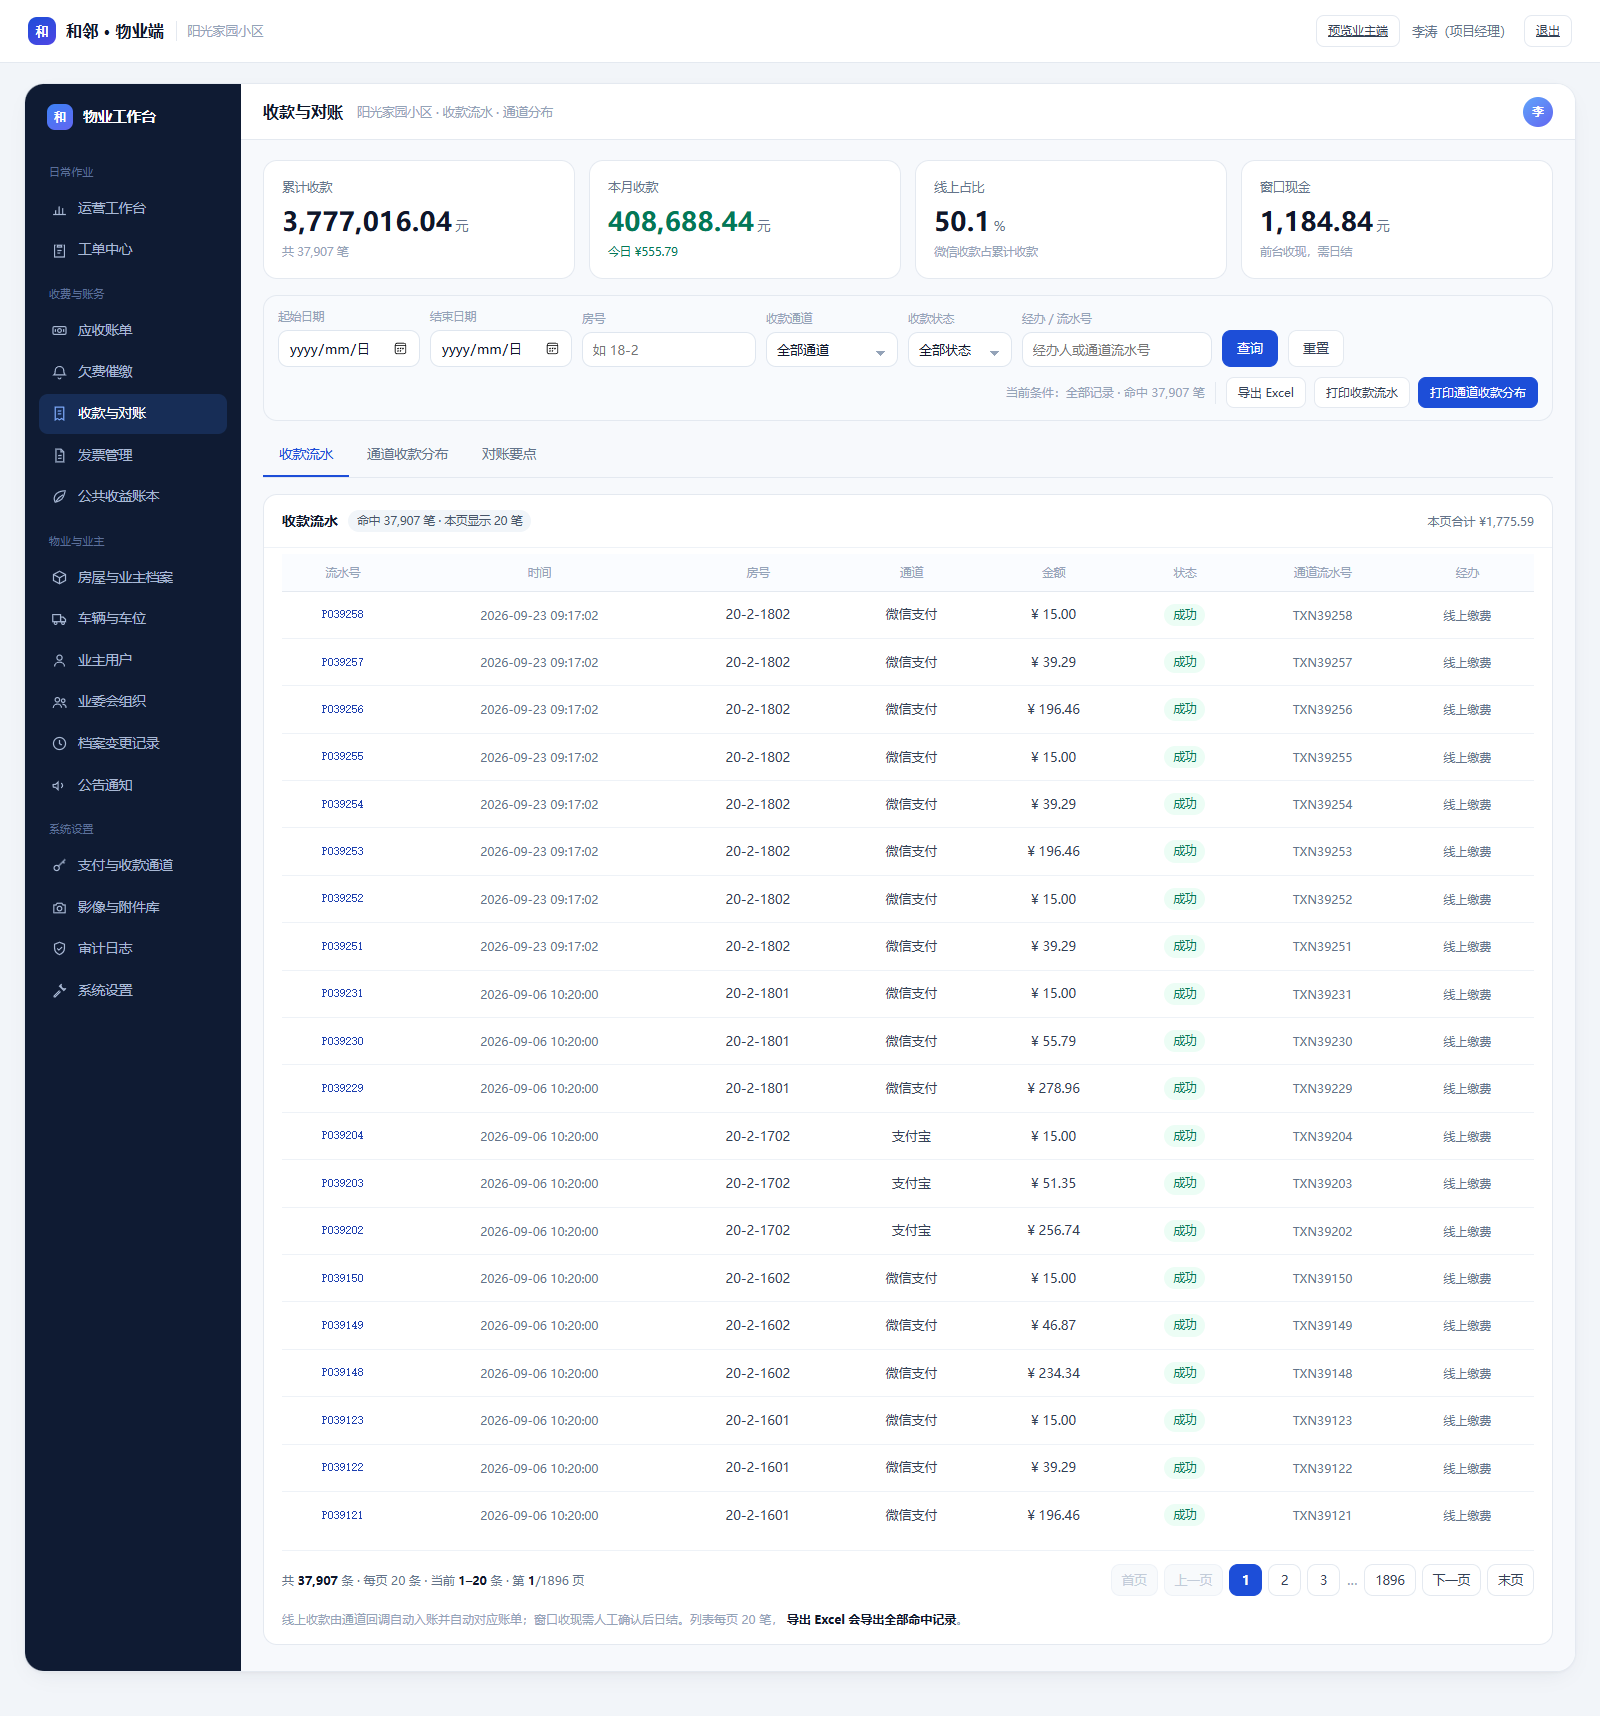This screenshot has height=1716, width=1600.
Task: Open the 预览业主端 link
Action: point(1357,31)
